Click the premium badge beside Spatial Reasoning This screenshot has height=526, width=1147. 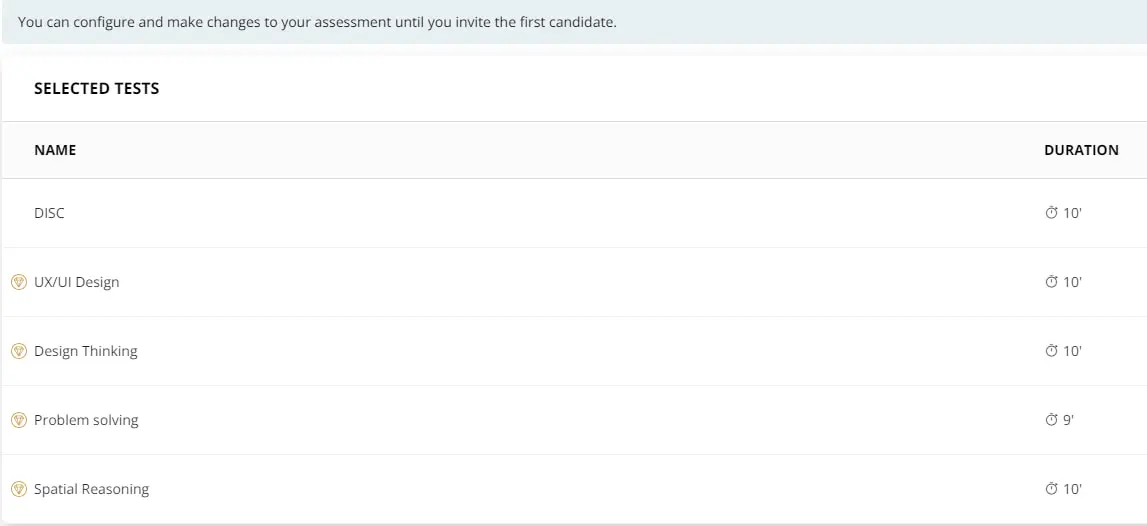click(18, 489)
